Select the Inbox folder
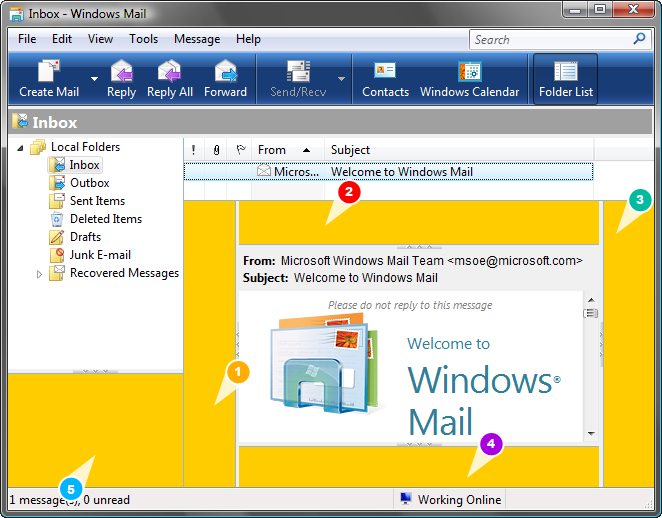This screenshot has width=662, height=518. click(84, 165)
